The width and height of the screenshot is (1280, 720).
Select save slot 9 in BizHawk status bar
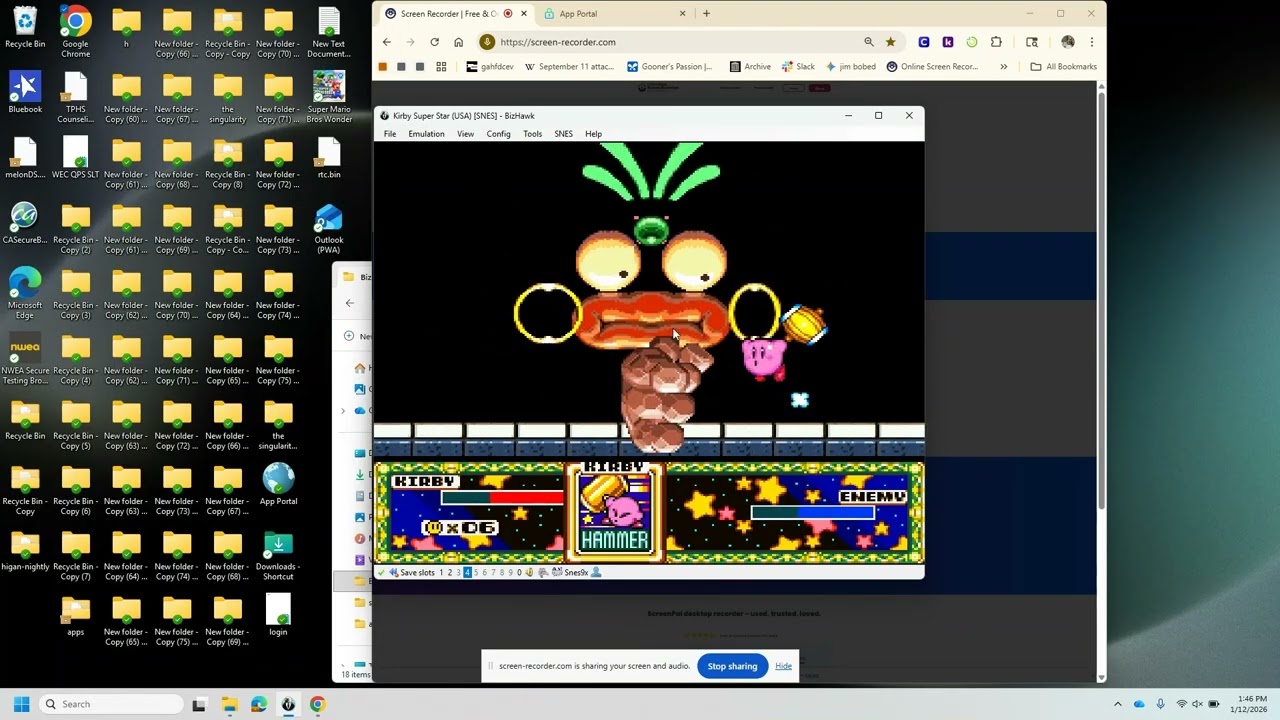point(510,573)
